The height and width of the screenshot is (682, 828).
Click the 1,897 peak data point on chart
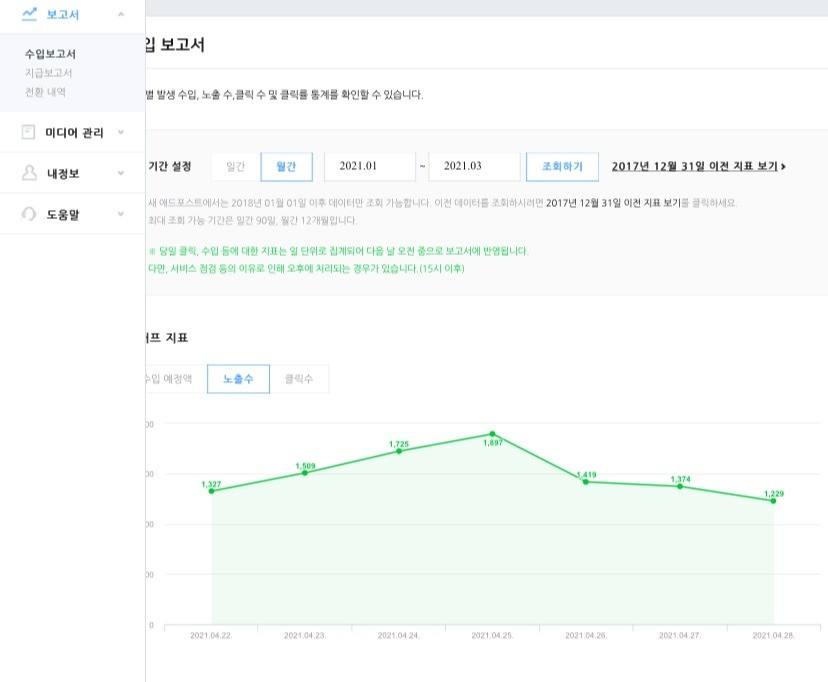point(492,434)
